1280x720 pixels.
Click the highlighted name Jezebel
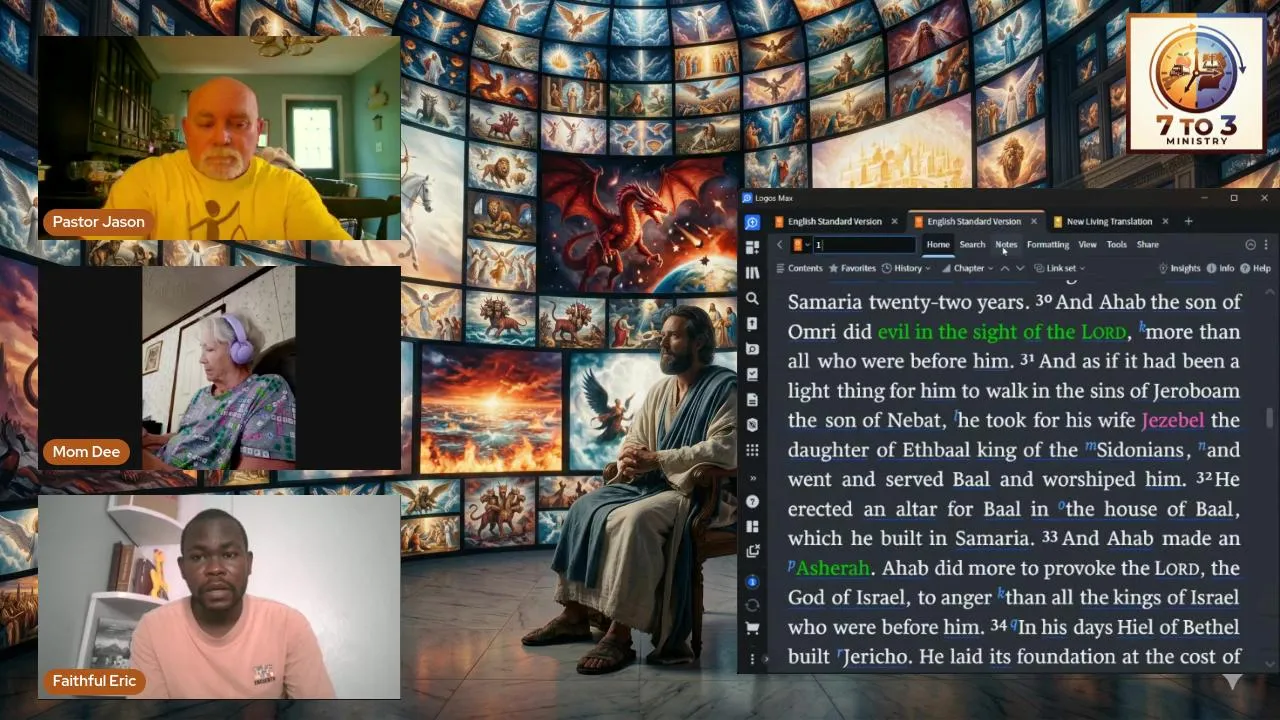1173,420
